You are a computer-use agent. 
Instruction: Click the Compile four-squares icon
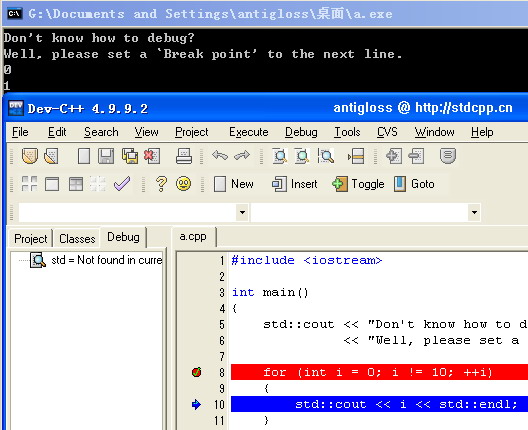click(x=29, y=184)
